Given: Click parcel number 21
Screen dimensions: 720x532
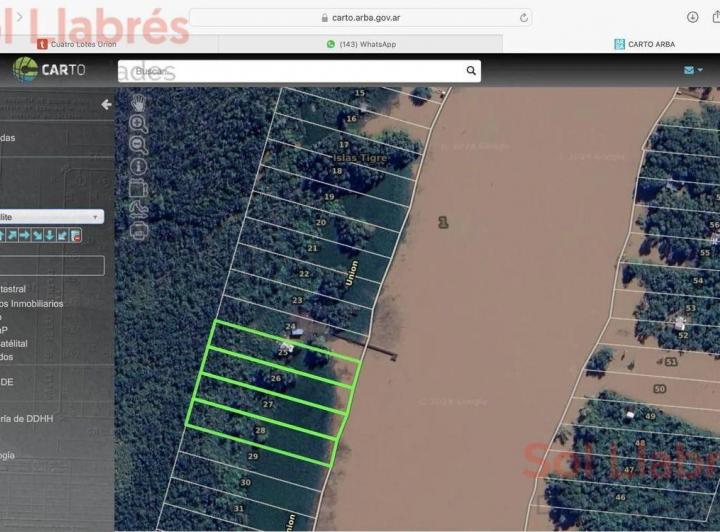Looking at the screenshot, I should (x=312, y=248).
